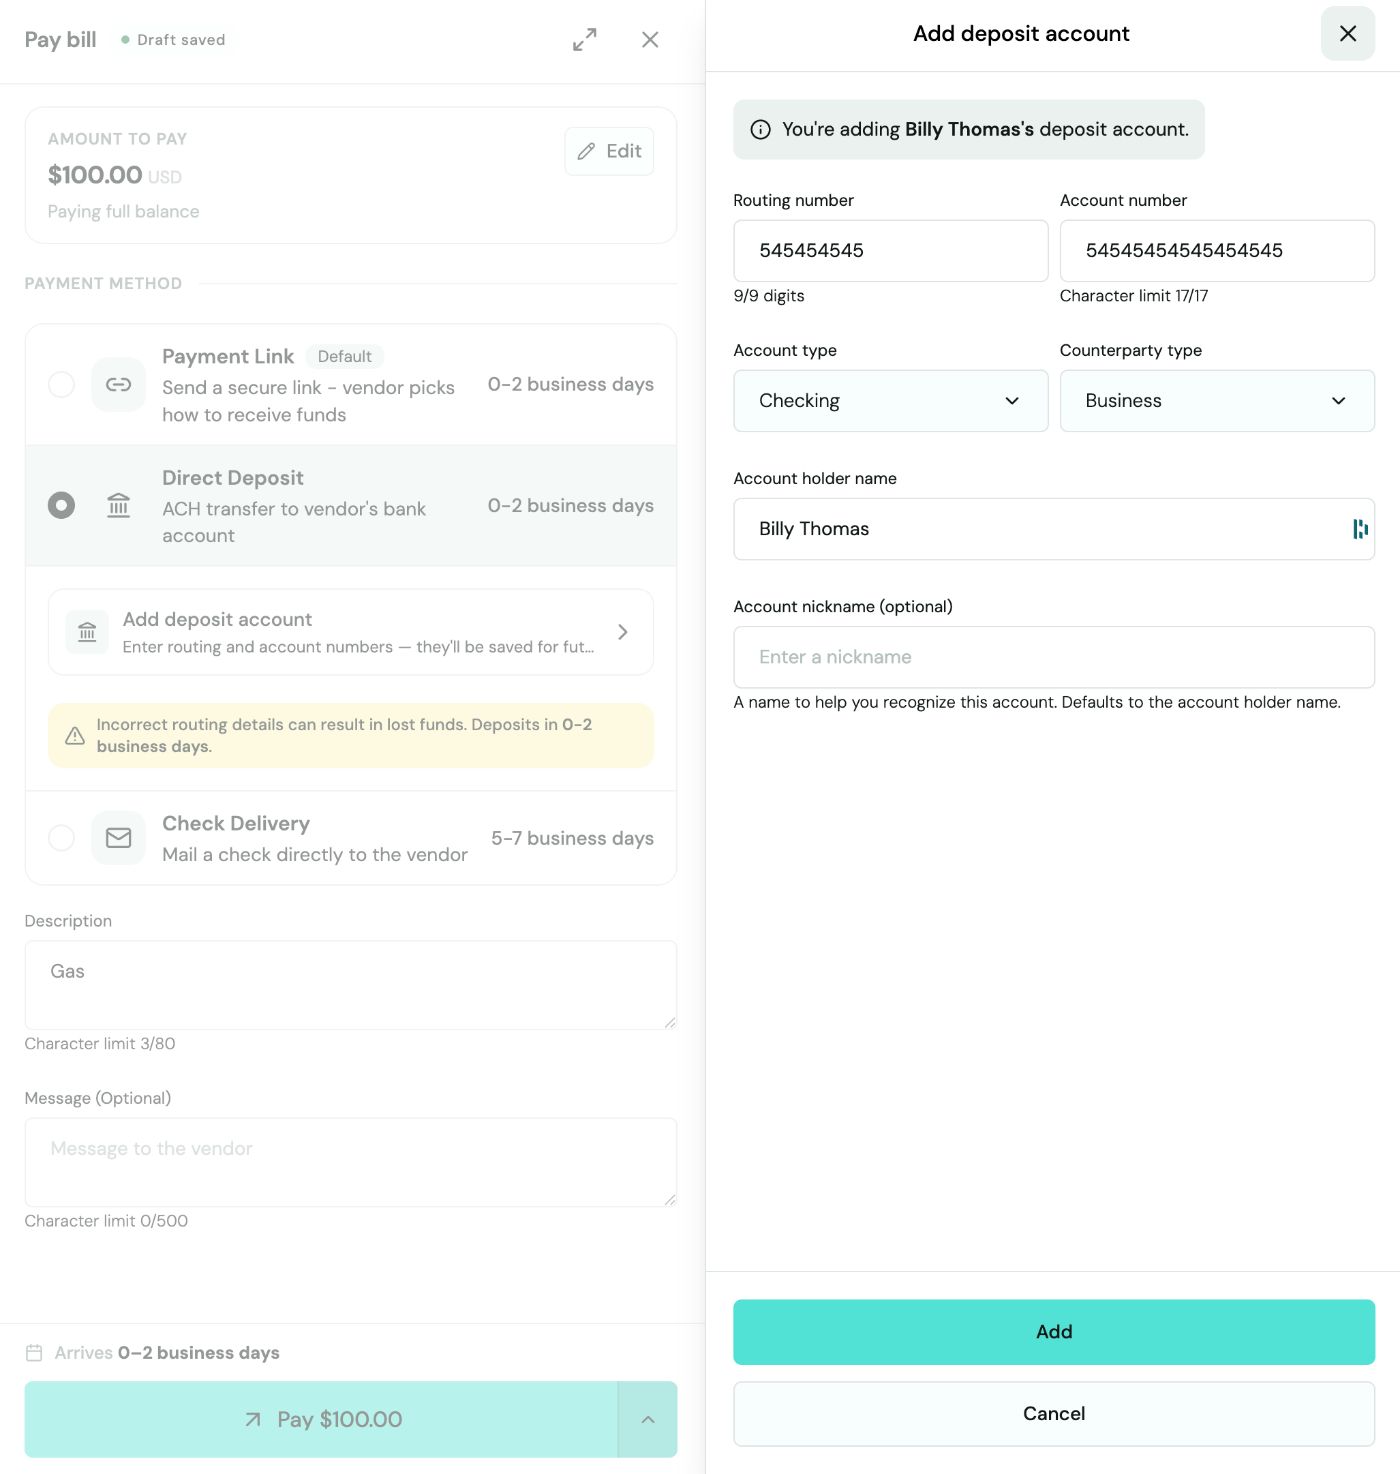Select the Check Delivery radio button
The height and width of the screenshot is (1474, 1400).
62,838
